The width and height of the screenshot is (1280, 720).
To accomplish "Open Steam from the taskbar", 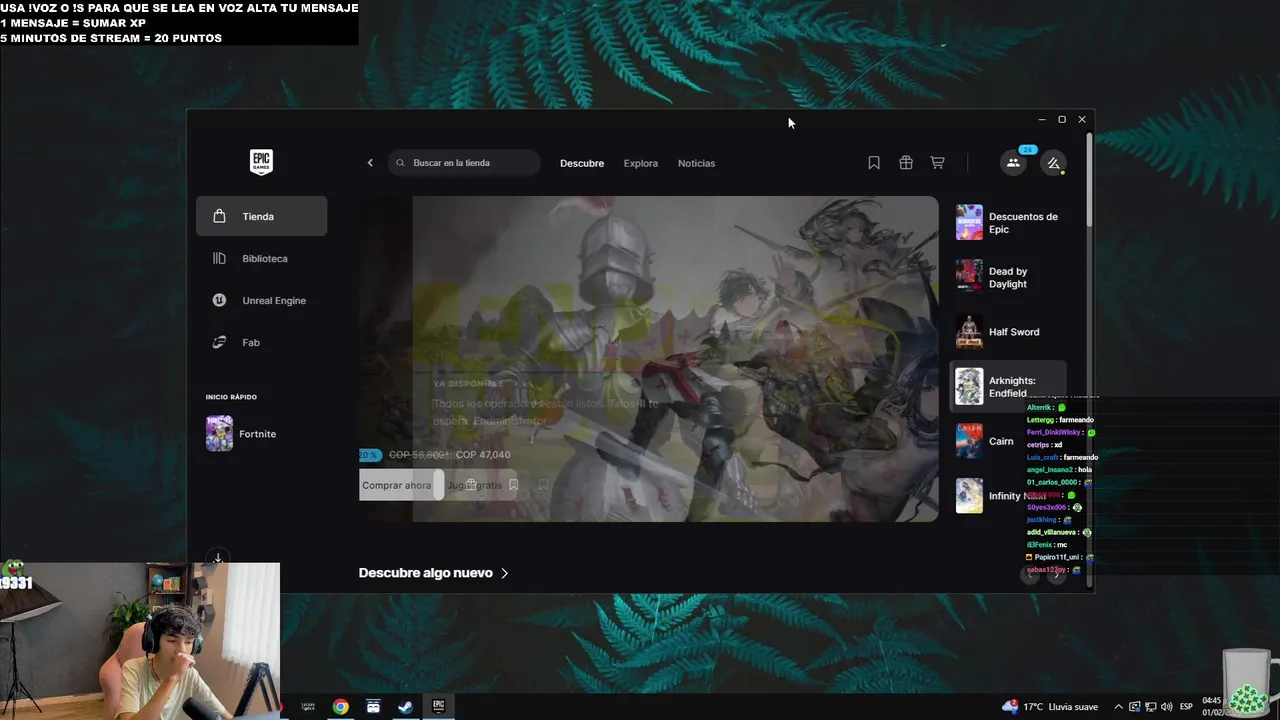I will (405, 707).
